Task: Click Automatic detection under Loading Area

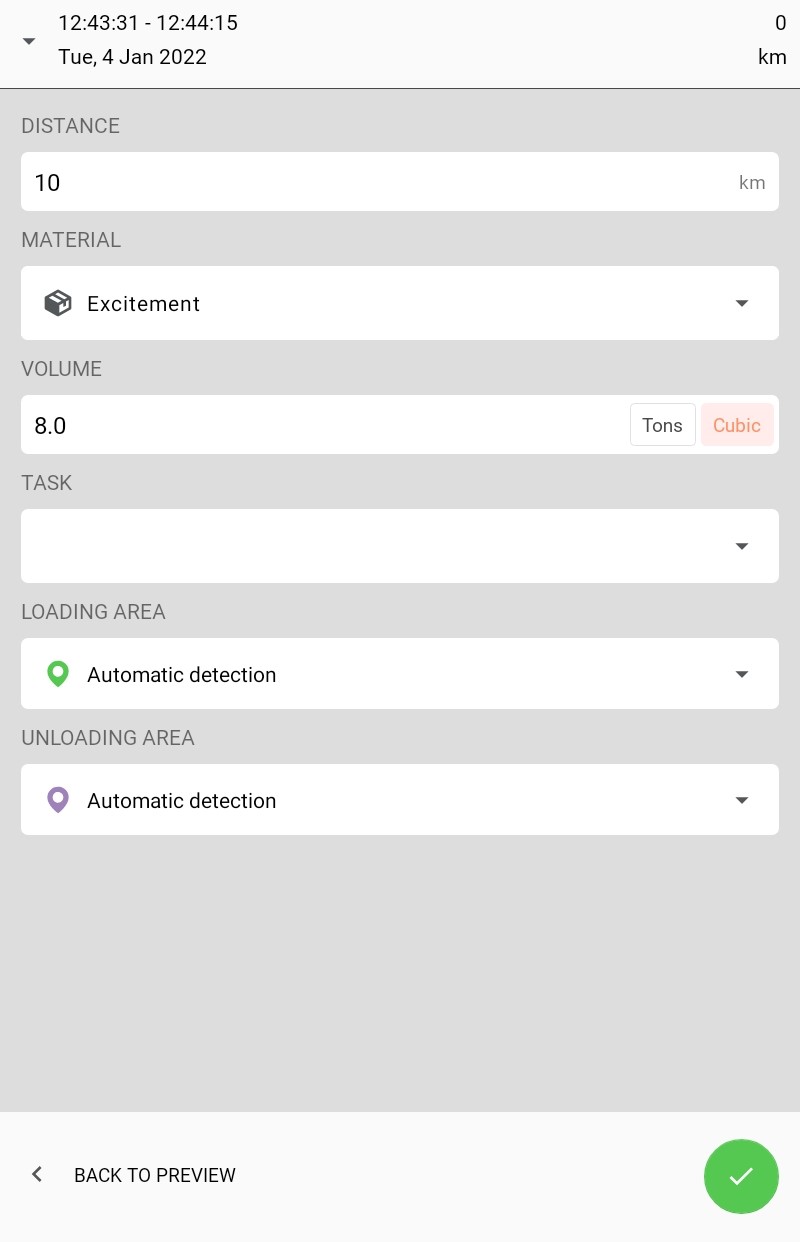Action: pos(182,675)
